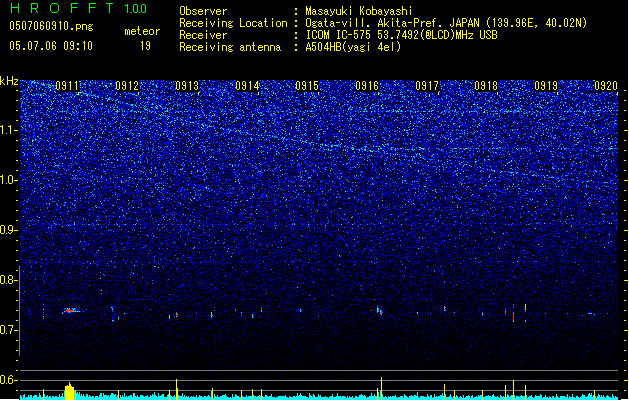Image resolution: width=629 pixels, height=400 pixels.
Task: Click the Observer field label
Action: pos(203,11)
